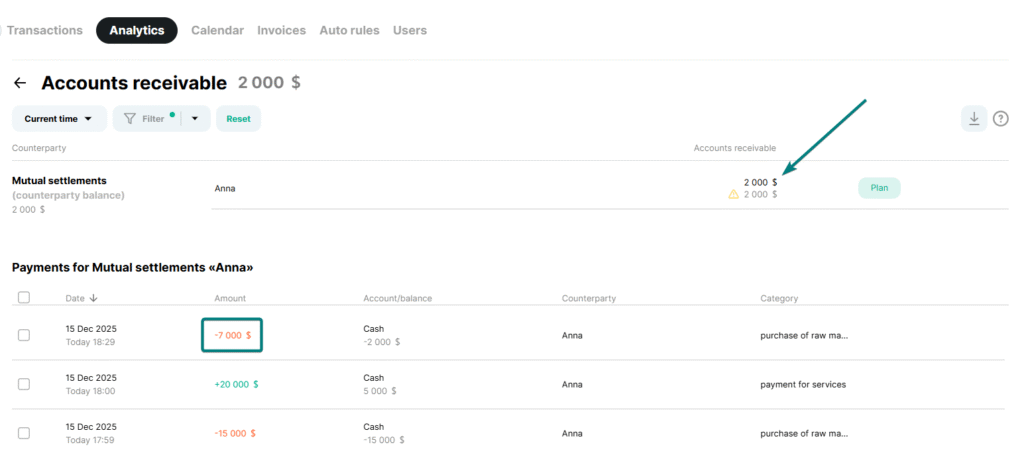Click the funnel Filter icon
1024x455 pixels.
tap(130, 119)
